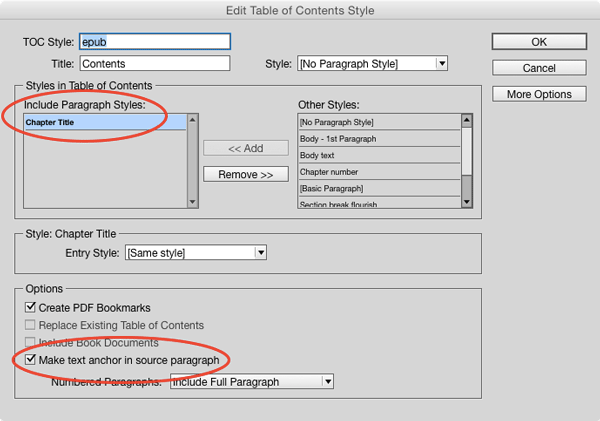Click scroll up arrow of Include Paragraph Styles
Image resolution: width=600 pixels, height=421 pixels.
pyautogui.click(x=193, y=120)
